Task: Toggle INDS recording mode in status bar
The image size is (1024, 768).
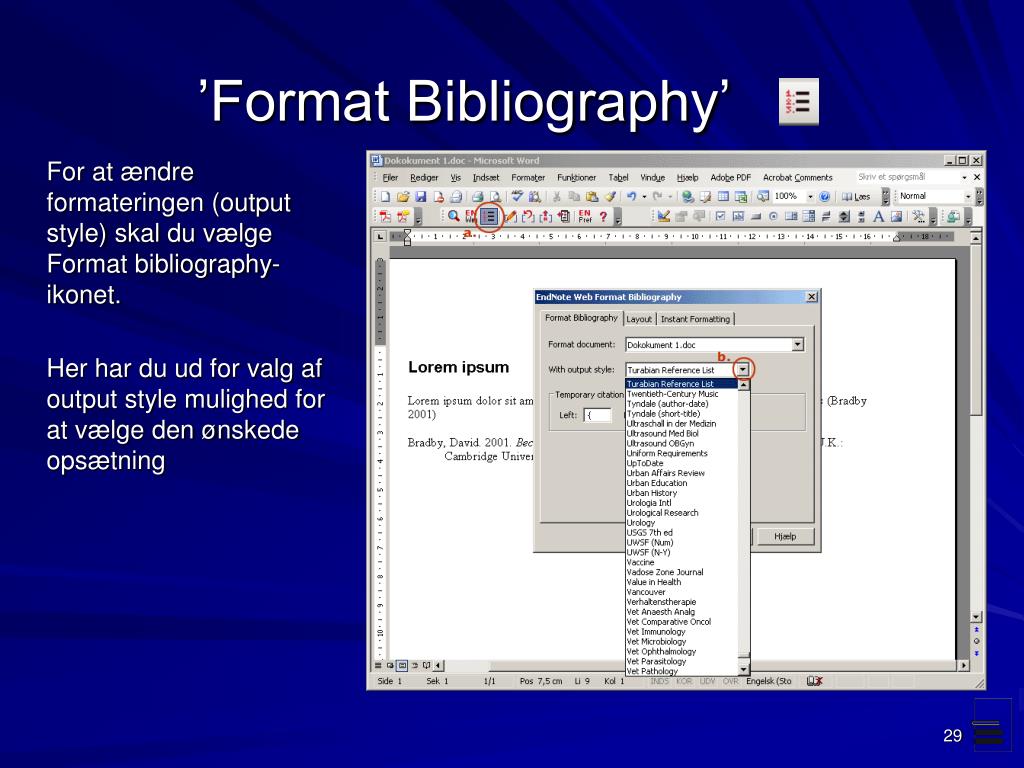Action: pyautogui.click(x=660, y=681)
